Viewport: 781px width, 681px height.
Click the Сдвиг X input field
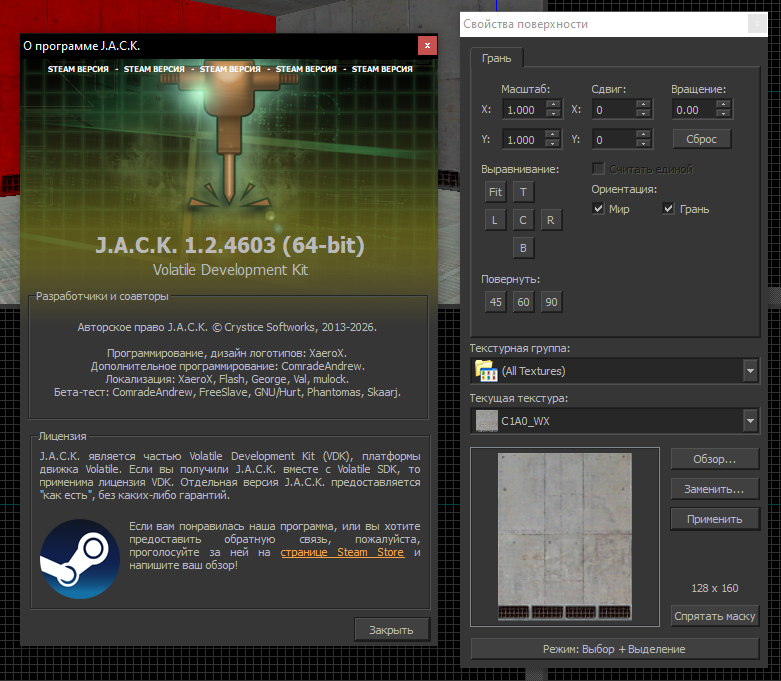(614, 110)
